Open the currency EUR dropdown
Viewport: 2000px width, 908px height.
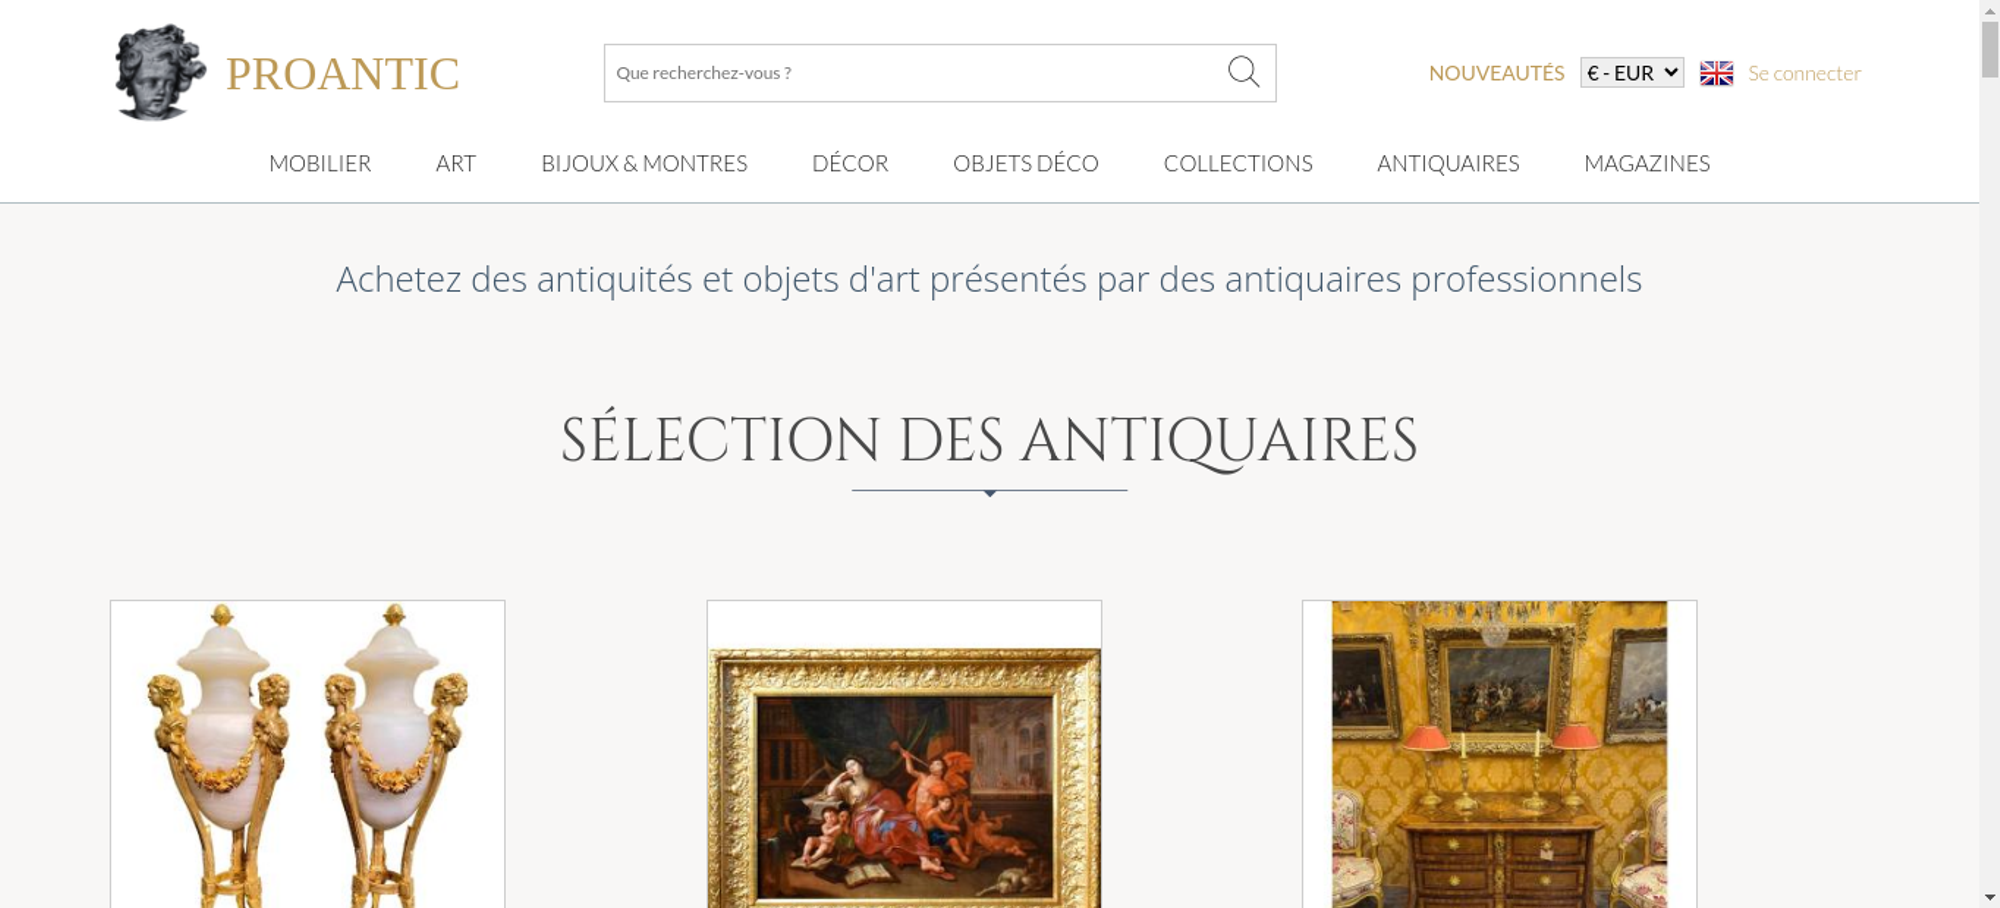pos(1632,73)
